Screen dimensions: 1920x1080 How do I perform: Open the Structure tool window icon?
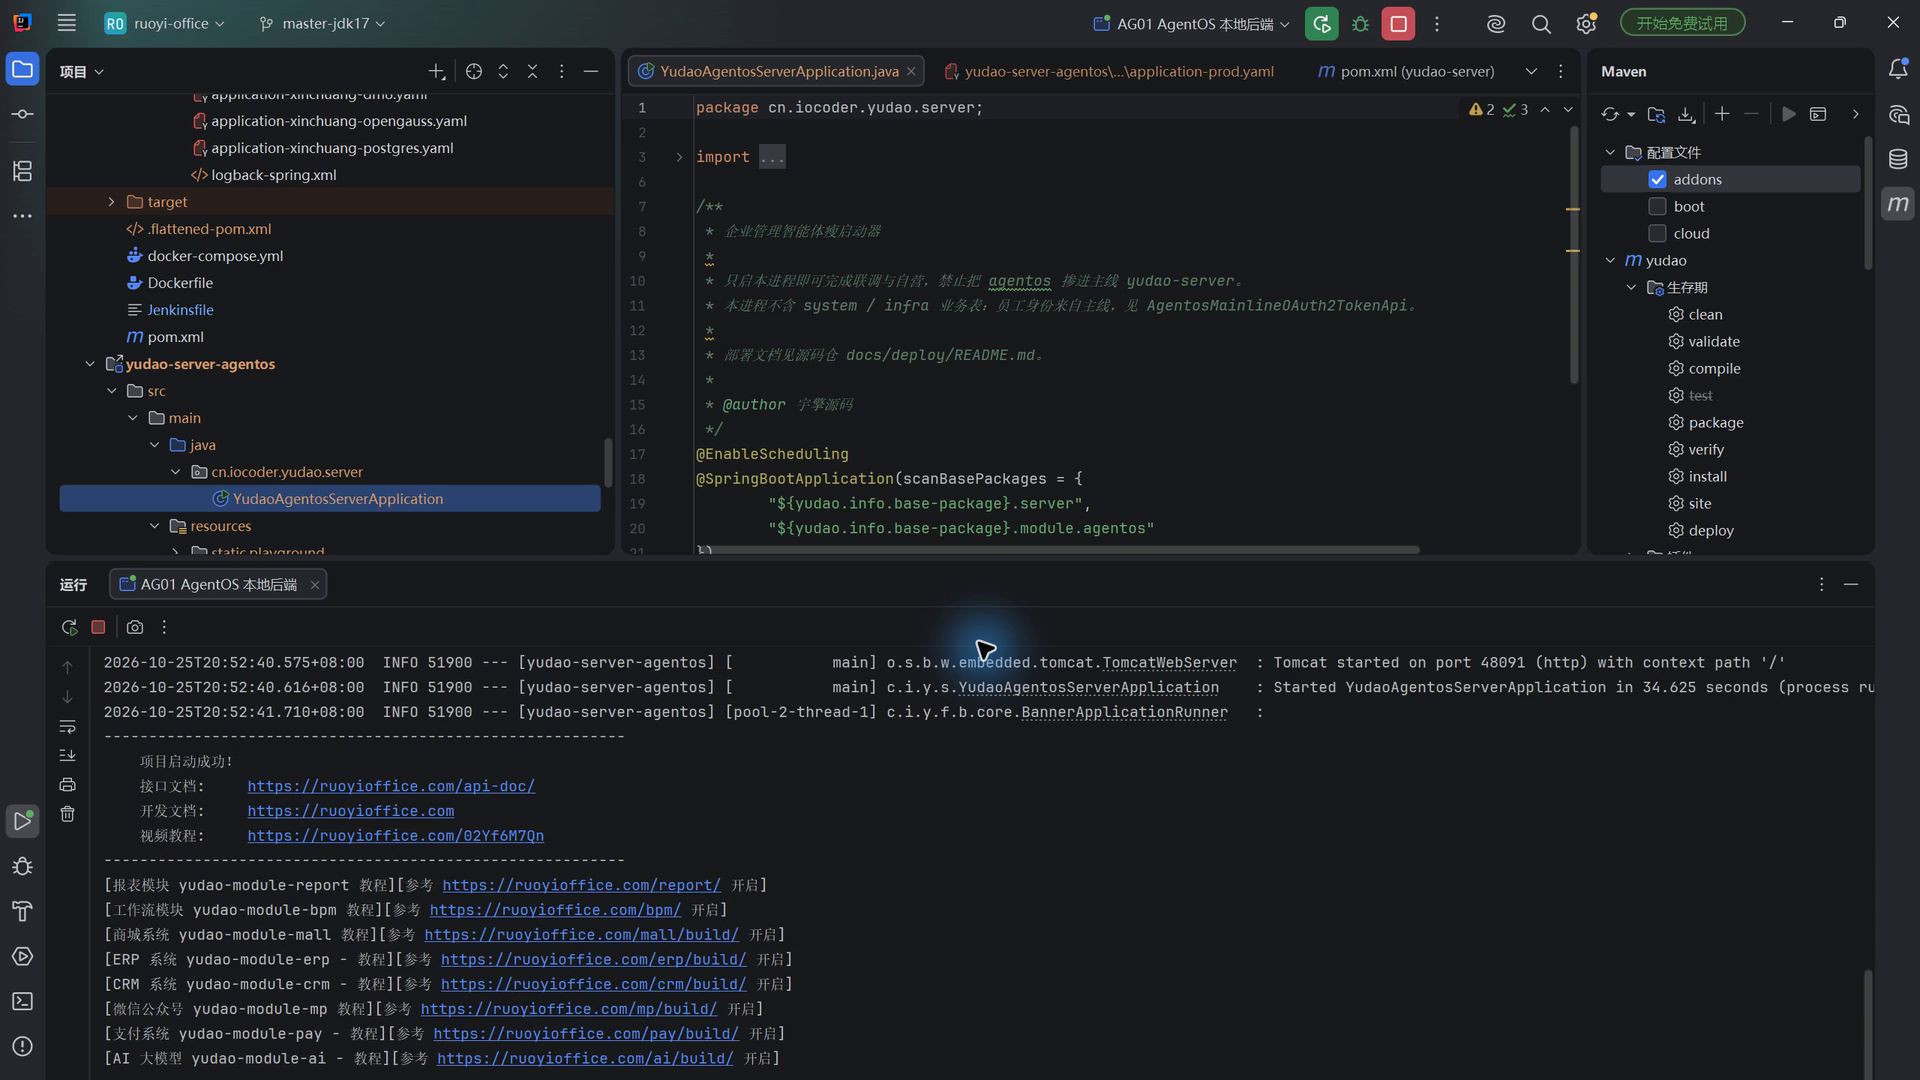(x=22, y=171)
